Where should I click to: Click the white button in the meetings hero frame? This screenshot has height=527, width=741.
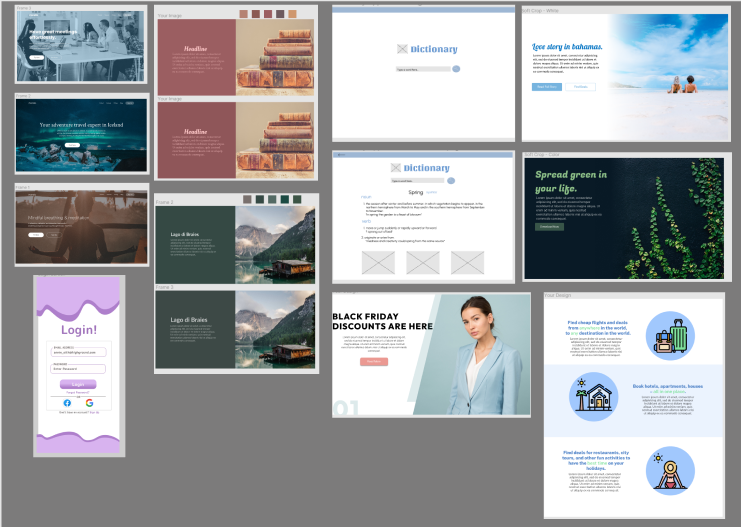point(36,57)
